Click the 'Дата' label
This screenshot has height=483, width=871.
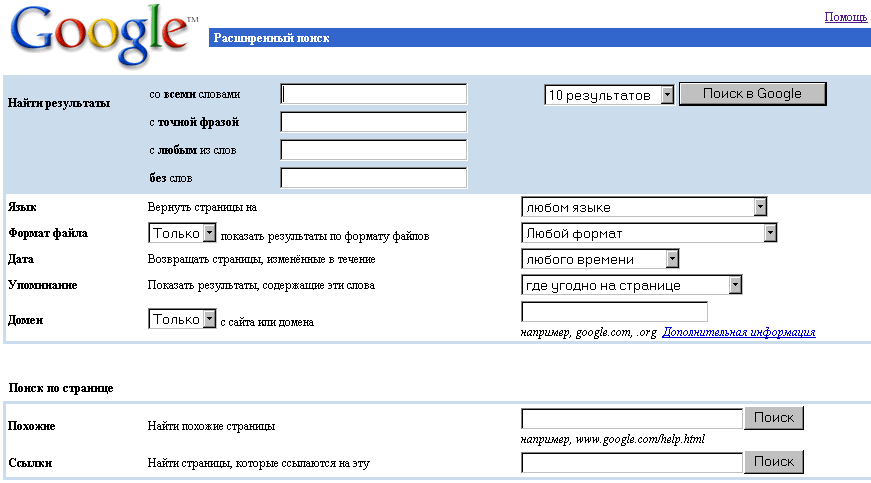(21, 259)
